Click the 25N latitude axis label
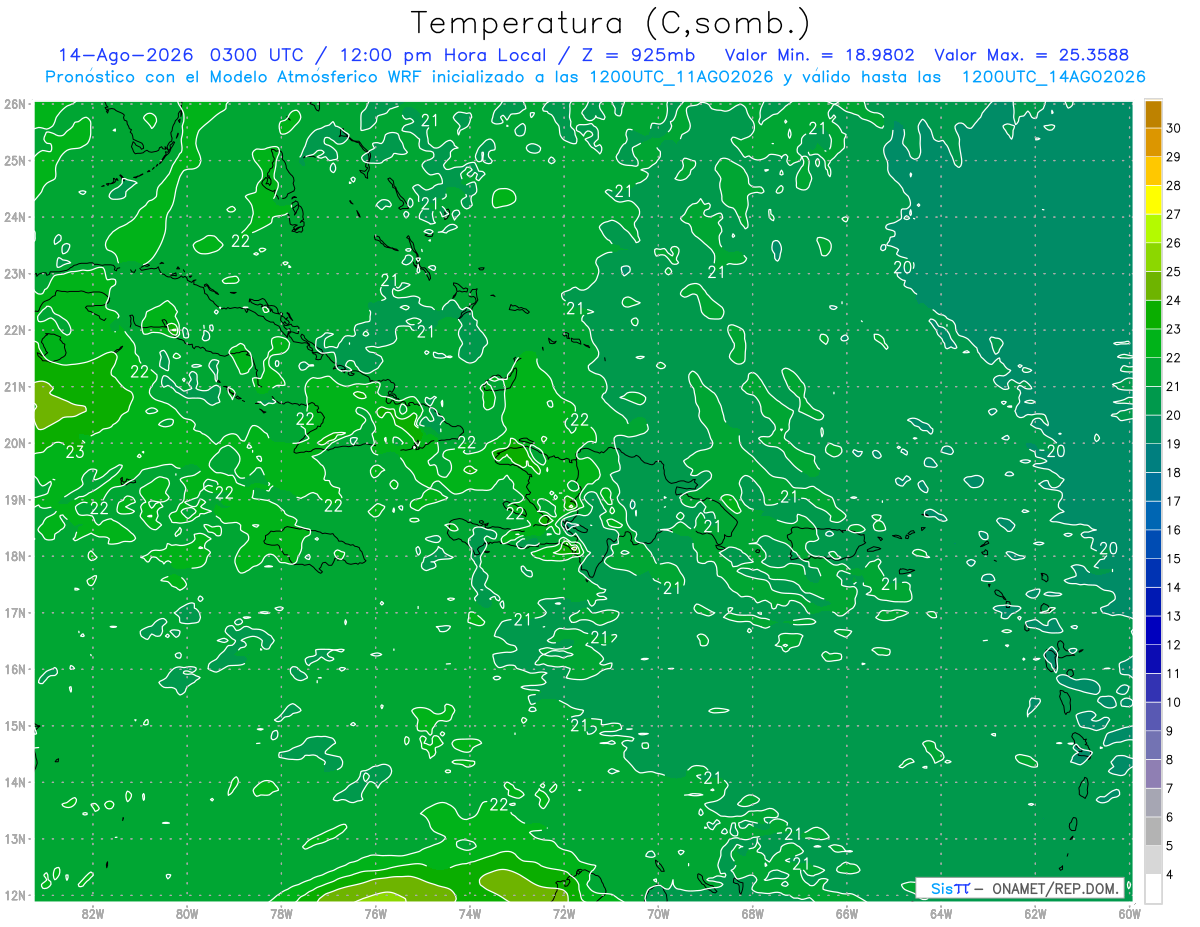1200x927 pixels. click(x=15, y=160)
